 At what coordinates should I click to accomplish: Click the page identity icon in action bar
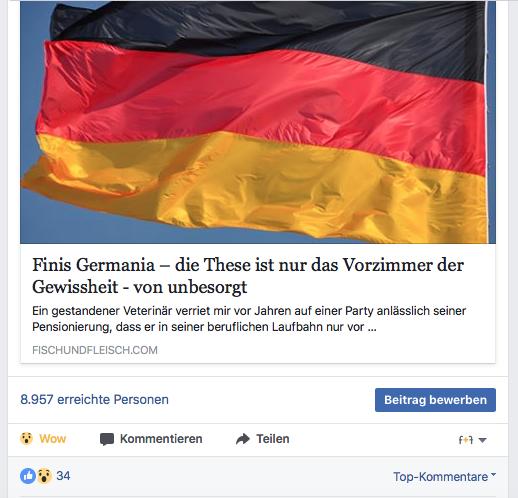466,440
